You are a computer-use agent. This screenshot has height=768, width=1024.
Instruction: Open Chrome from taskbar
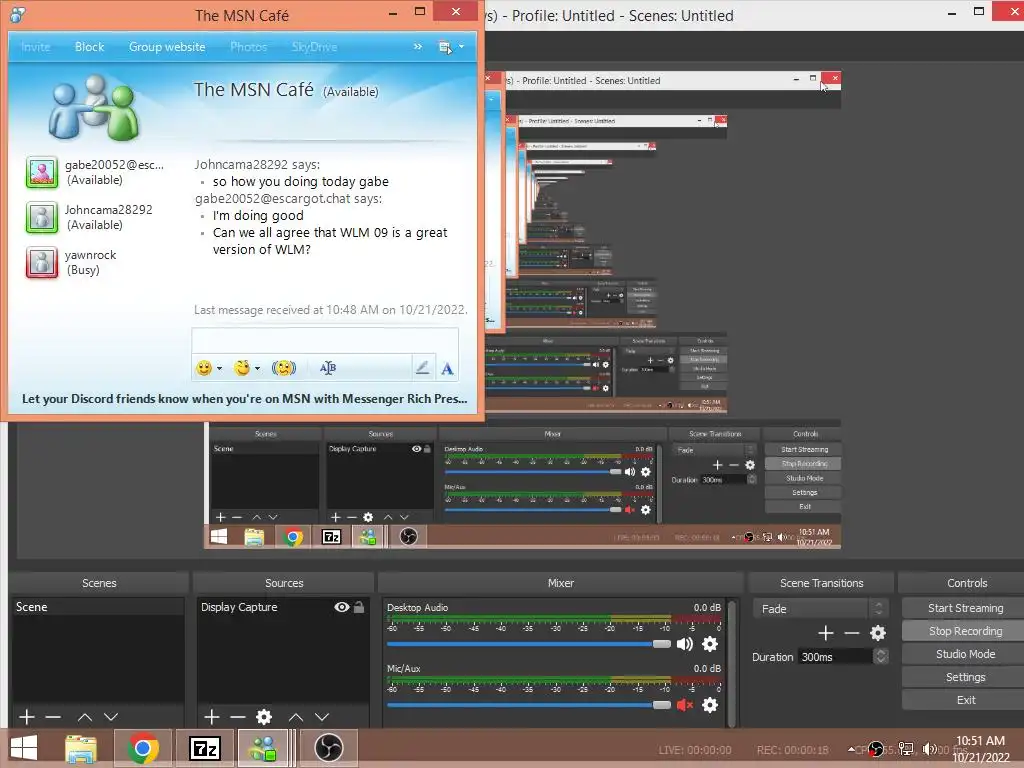143,748
